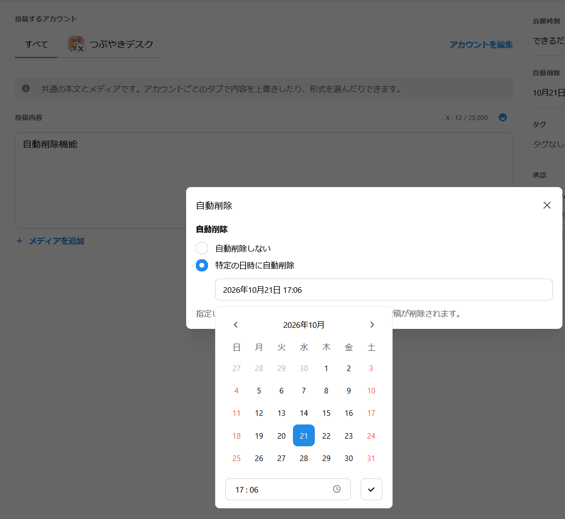Select October 2 in the calendar

(348, 368)
